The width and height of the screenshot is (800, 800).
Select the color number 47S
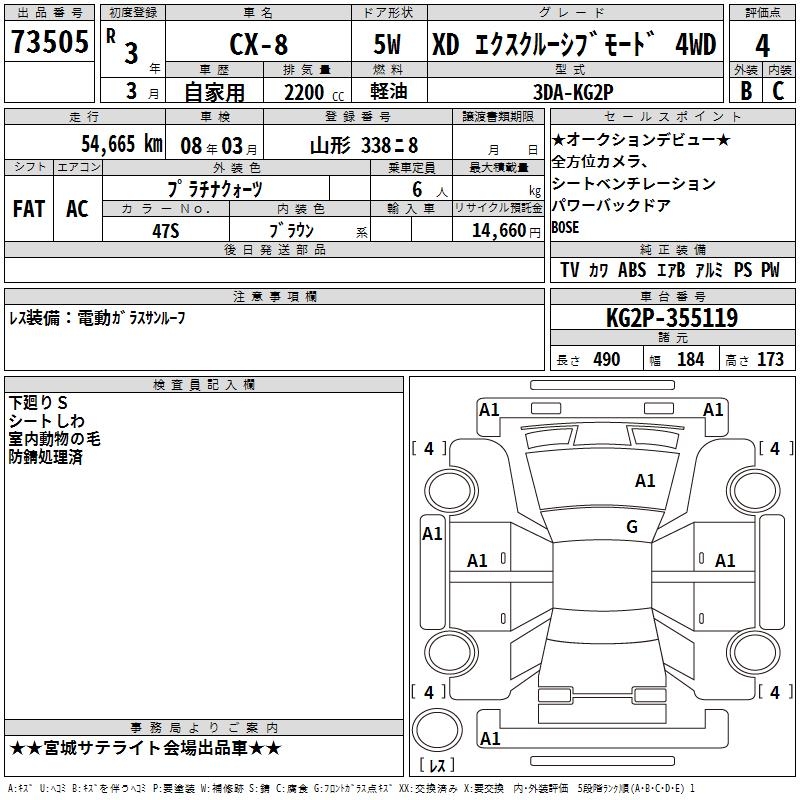pyautogui.click(x=166, y=231)
